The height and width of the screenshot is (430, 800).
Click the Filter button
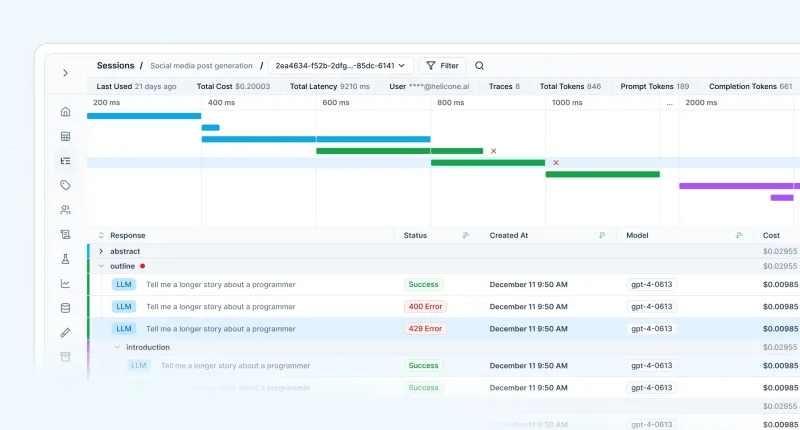(442, 65)
